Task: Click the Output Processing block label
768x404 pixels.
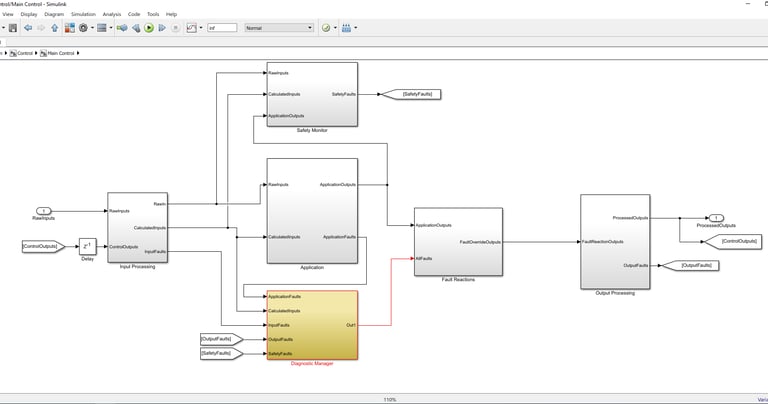Action: (615, 293)
